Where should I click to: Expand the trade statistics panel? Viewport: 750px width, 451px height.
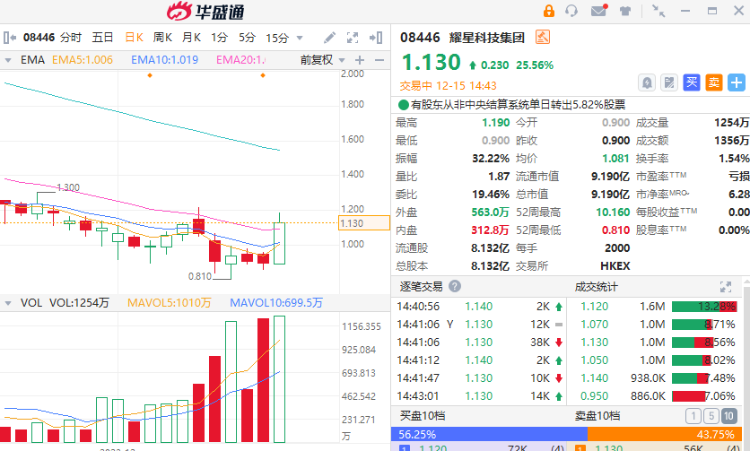point(726,286)
